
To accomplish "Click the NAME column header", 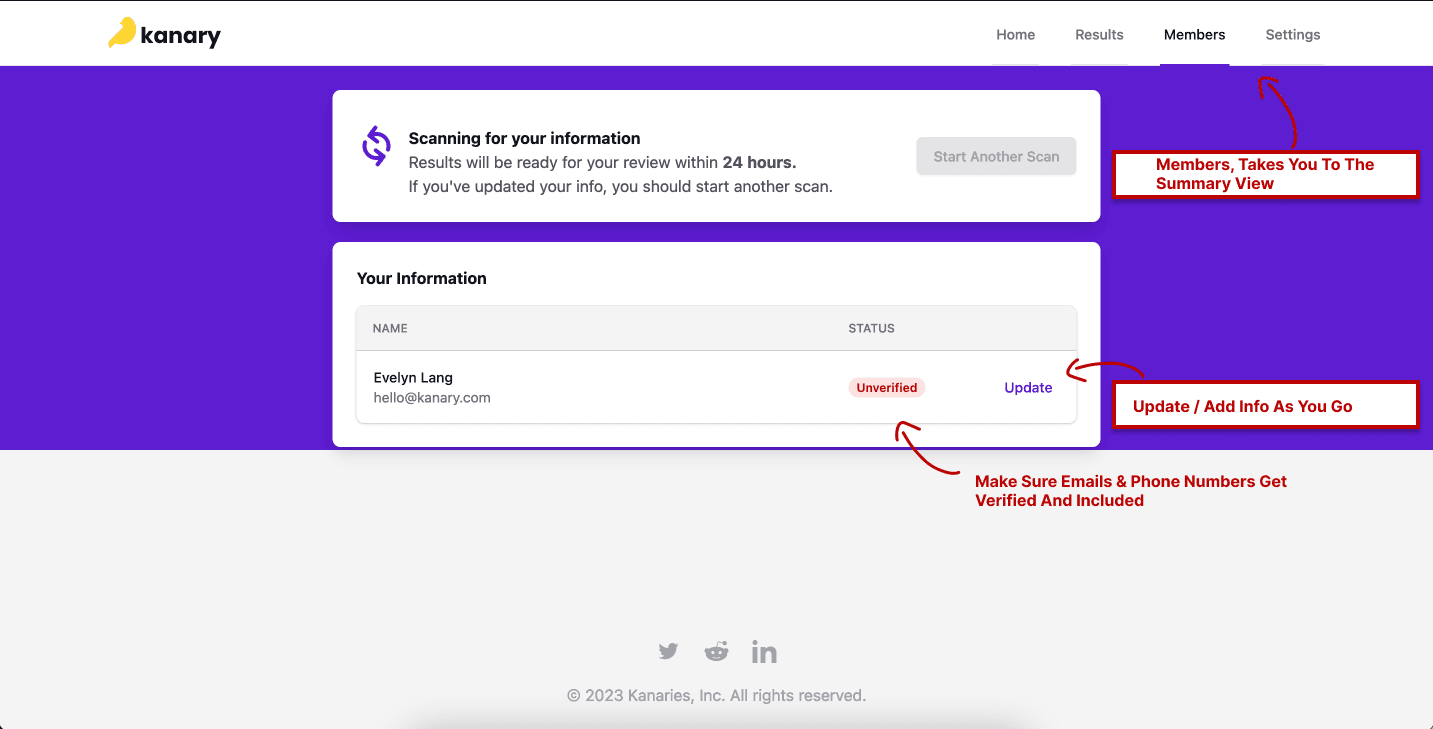I will tap(390, 328).
